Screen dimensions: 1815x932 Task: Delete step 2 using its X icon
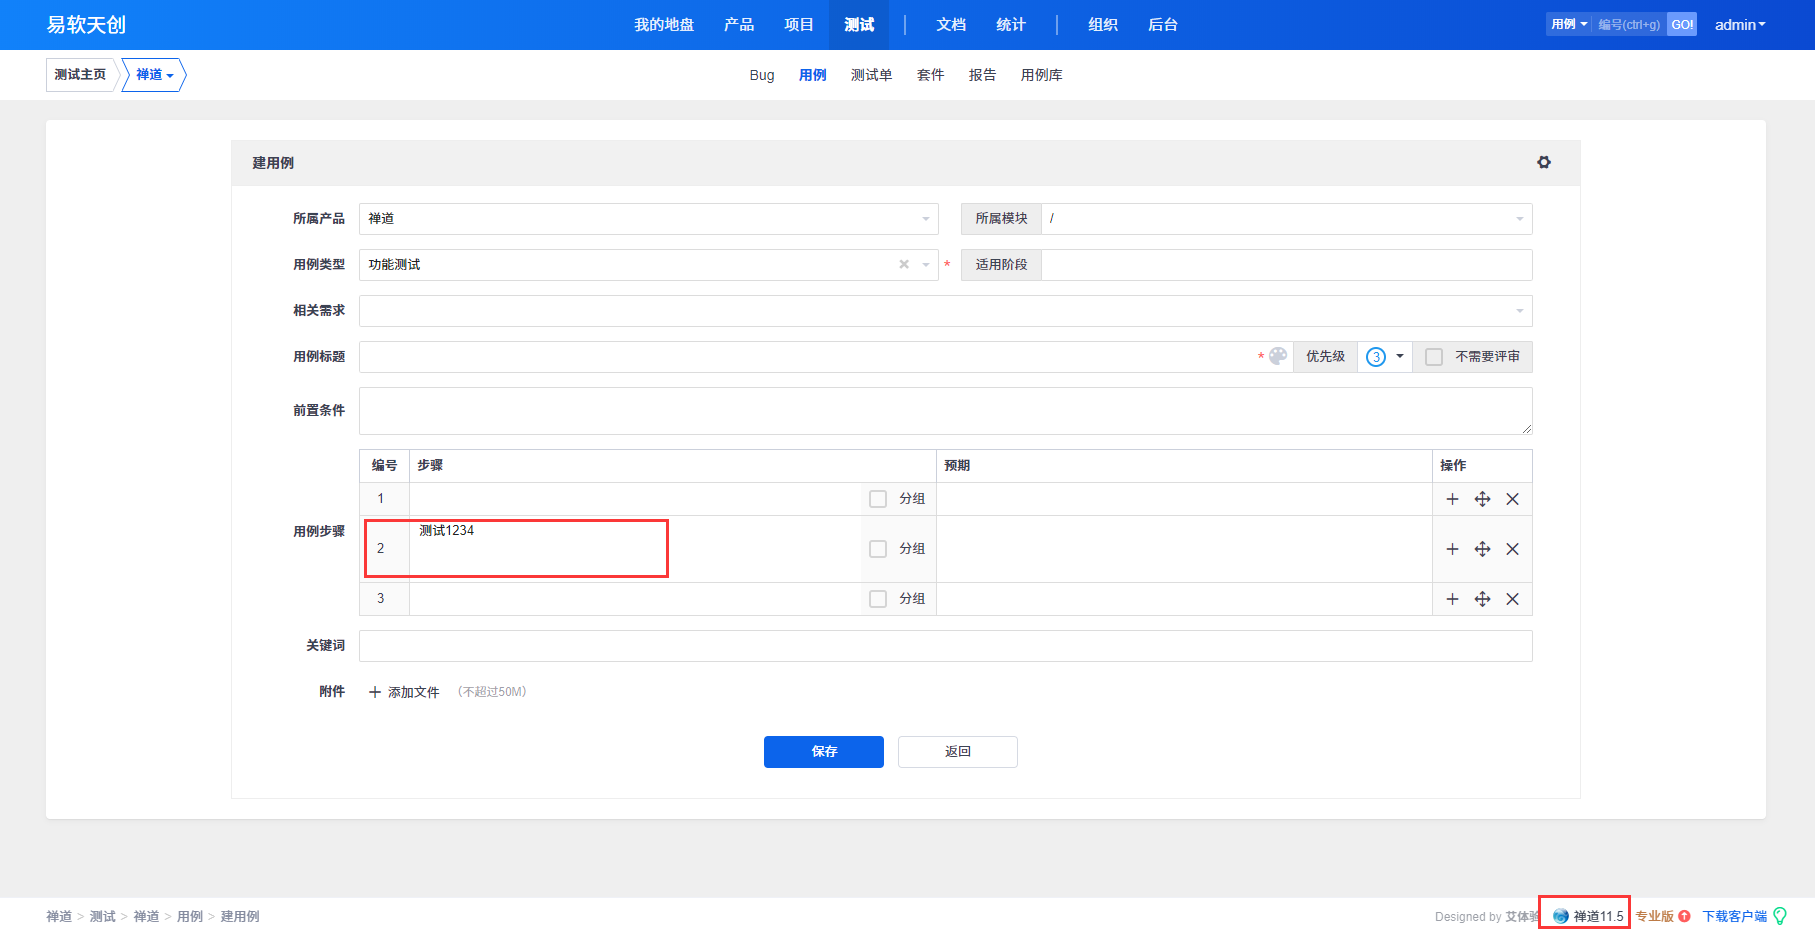point(1512,549)
